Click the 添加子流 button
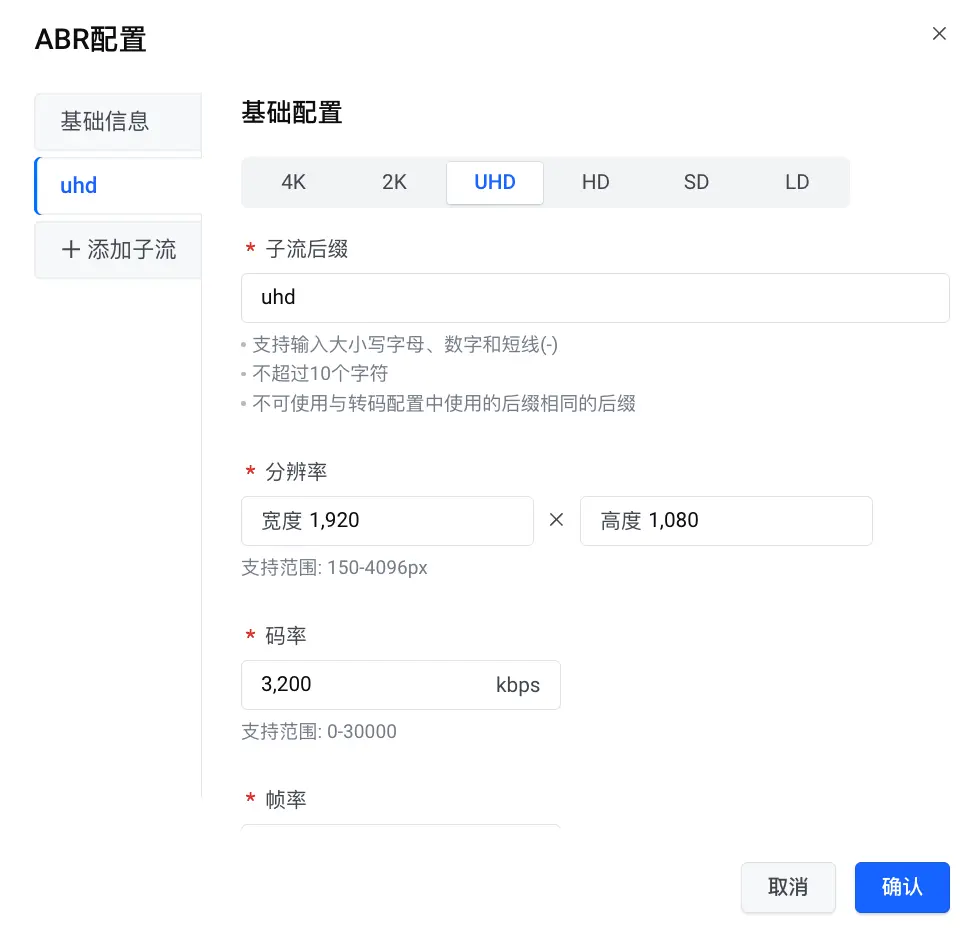 point(118,250)
